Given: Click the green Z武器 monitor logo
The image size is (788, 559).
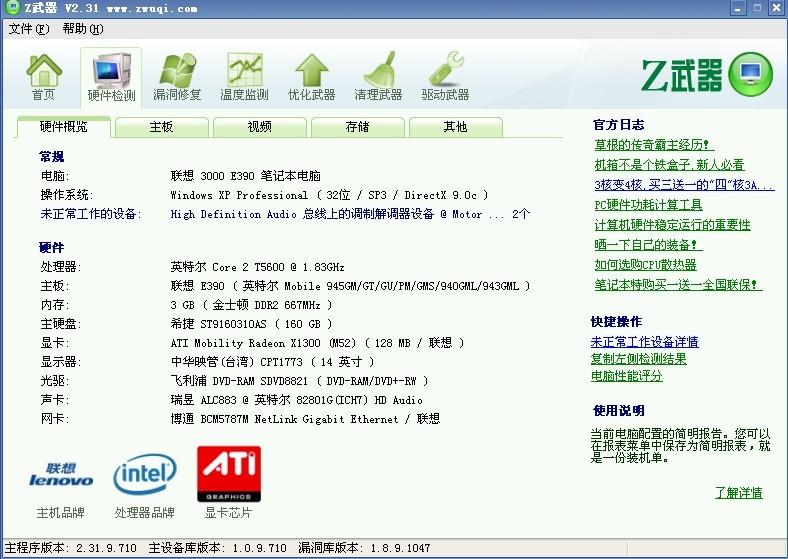Looking at the screenshot, I should pyautogui.click(x=750, y=74).
